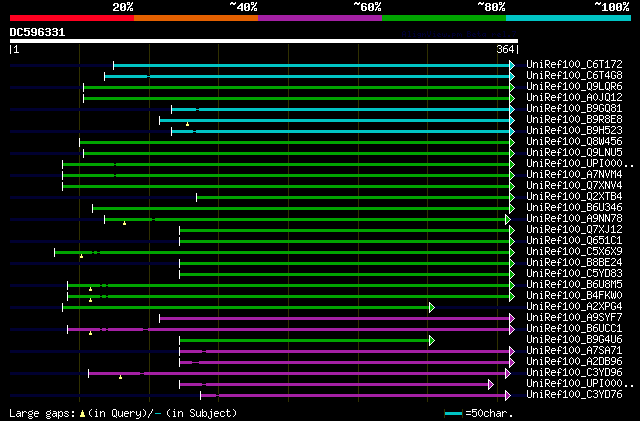Select the UniRef100_Q9LNU5 label
Viewport: 640px width, 421px height.
(x=574, y=153)
